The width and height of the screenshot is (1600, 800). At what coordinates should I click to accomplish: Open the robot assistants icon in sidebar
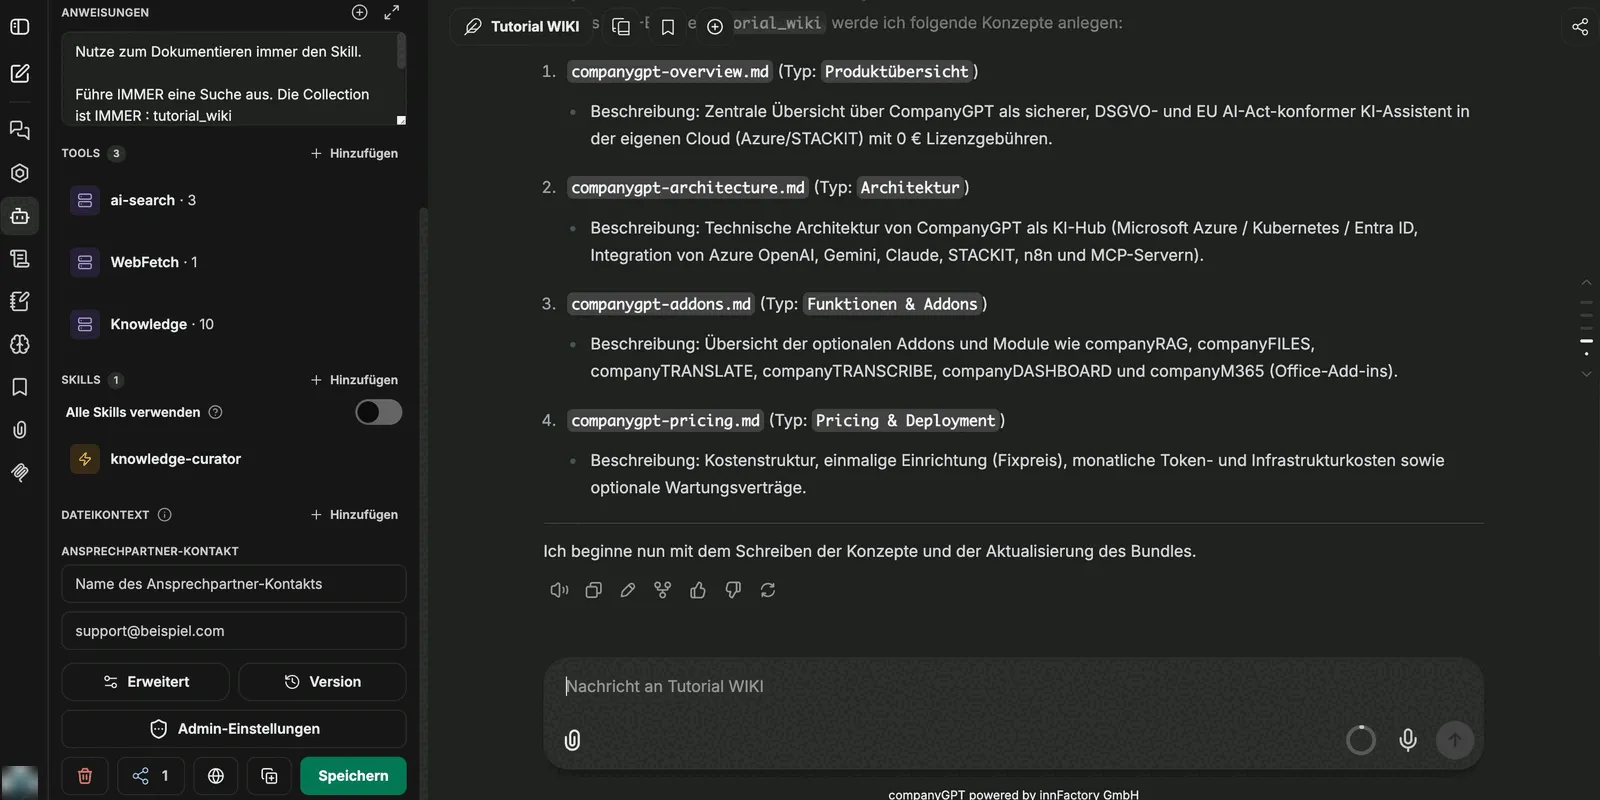(19, 216)
